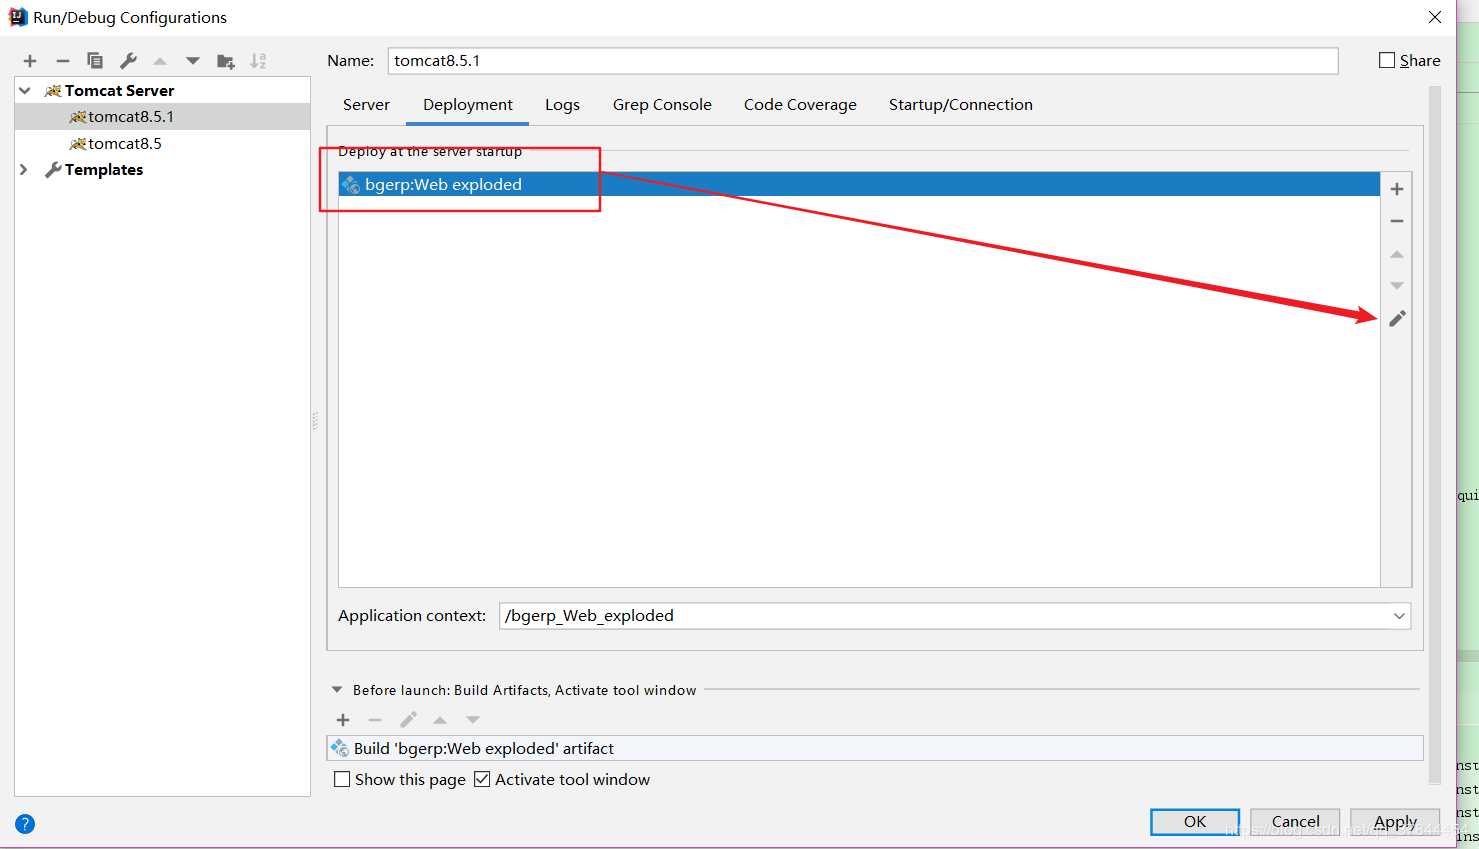Click the Name input field

coord(863,61)
